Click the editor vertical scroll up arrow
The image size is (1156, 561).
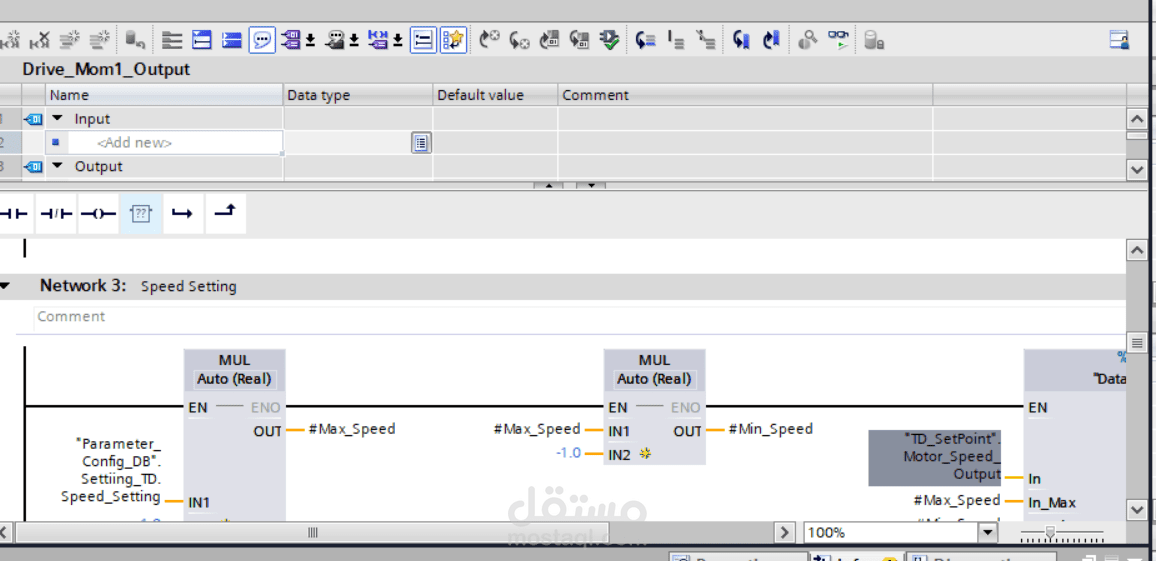coord(1136,251)
